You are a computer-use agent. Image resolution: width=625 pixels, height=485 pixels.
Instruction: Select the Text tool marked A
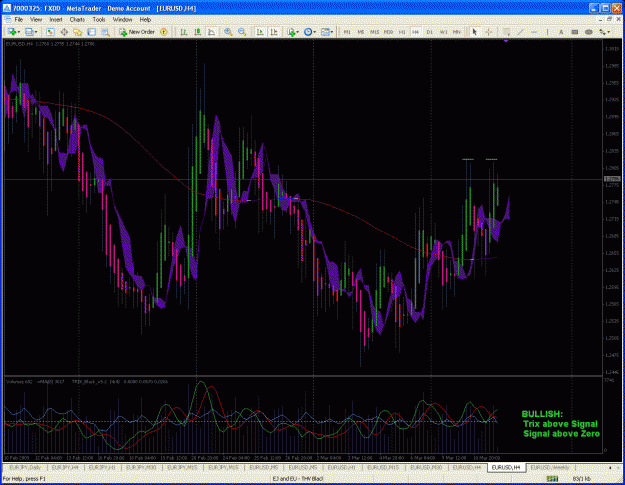coord(561,32)
